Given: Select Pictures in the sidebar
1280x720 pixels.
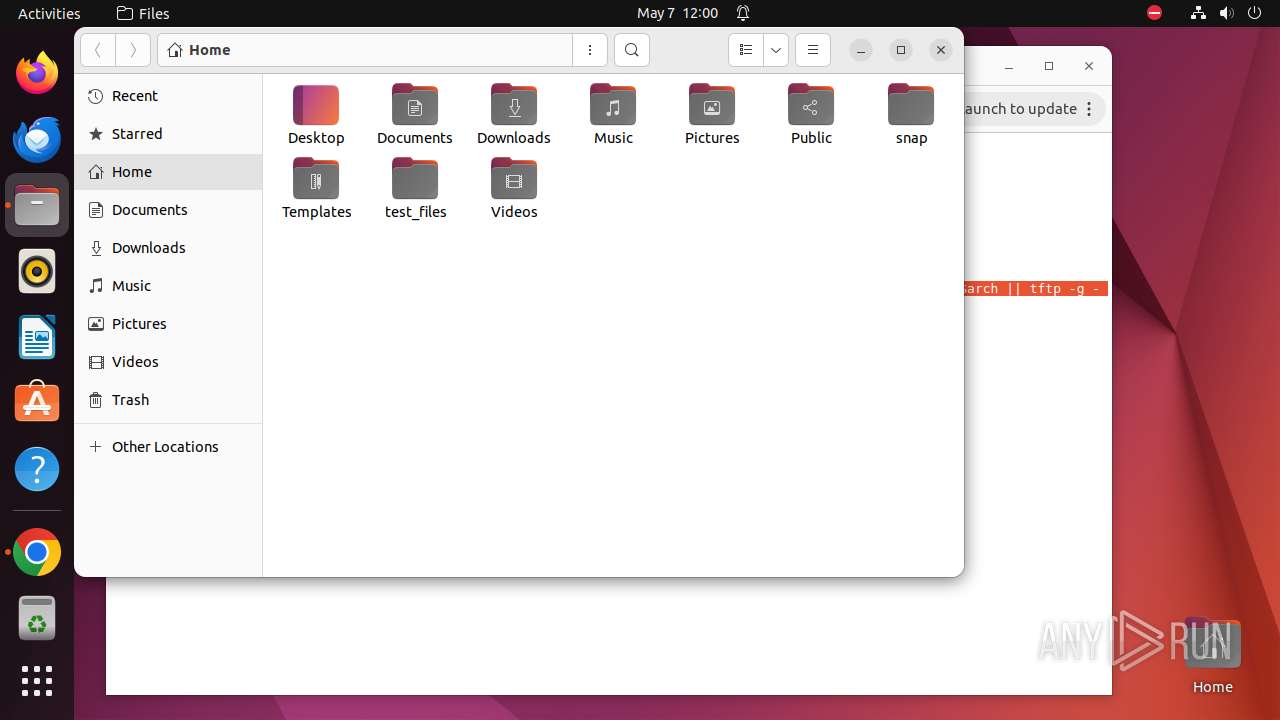Looking at the screenshot, I should coord(168,324).
